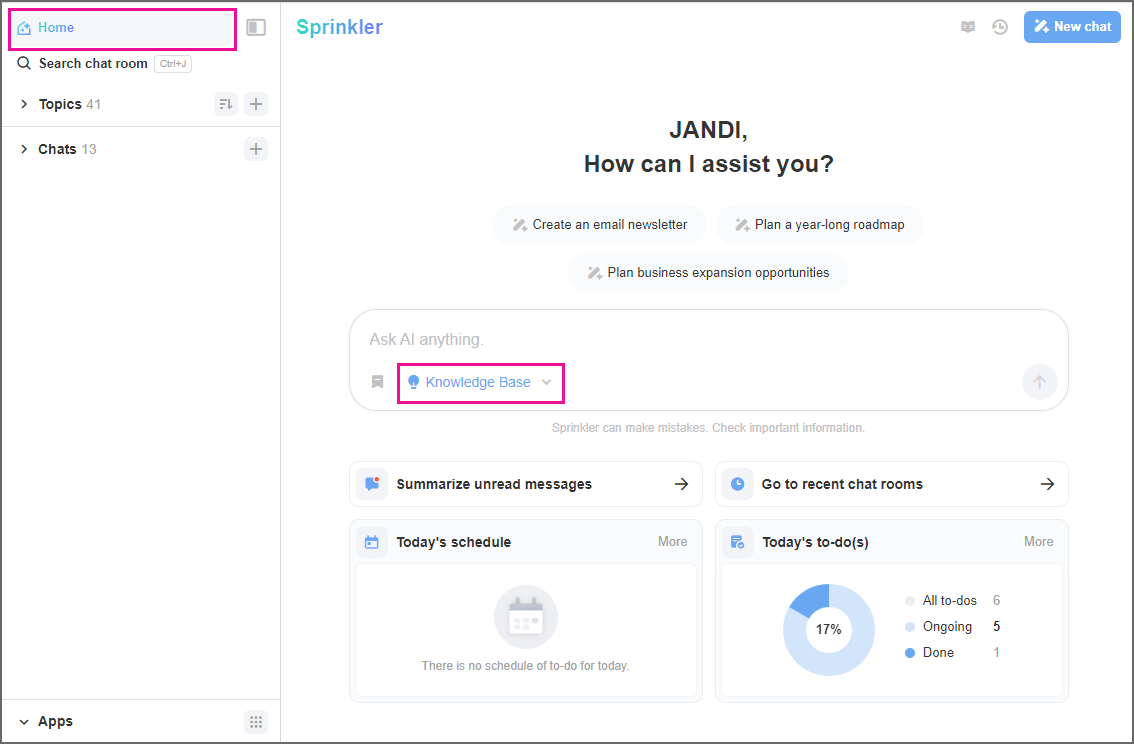Click the empty schedule calendar illustration
Image resolution: width=1134 pixels, height=744 pixels.
tap(526, 617)
